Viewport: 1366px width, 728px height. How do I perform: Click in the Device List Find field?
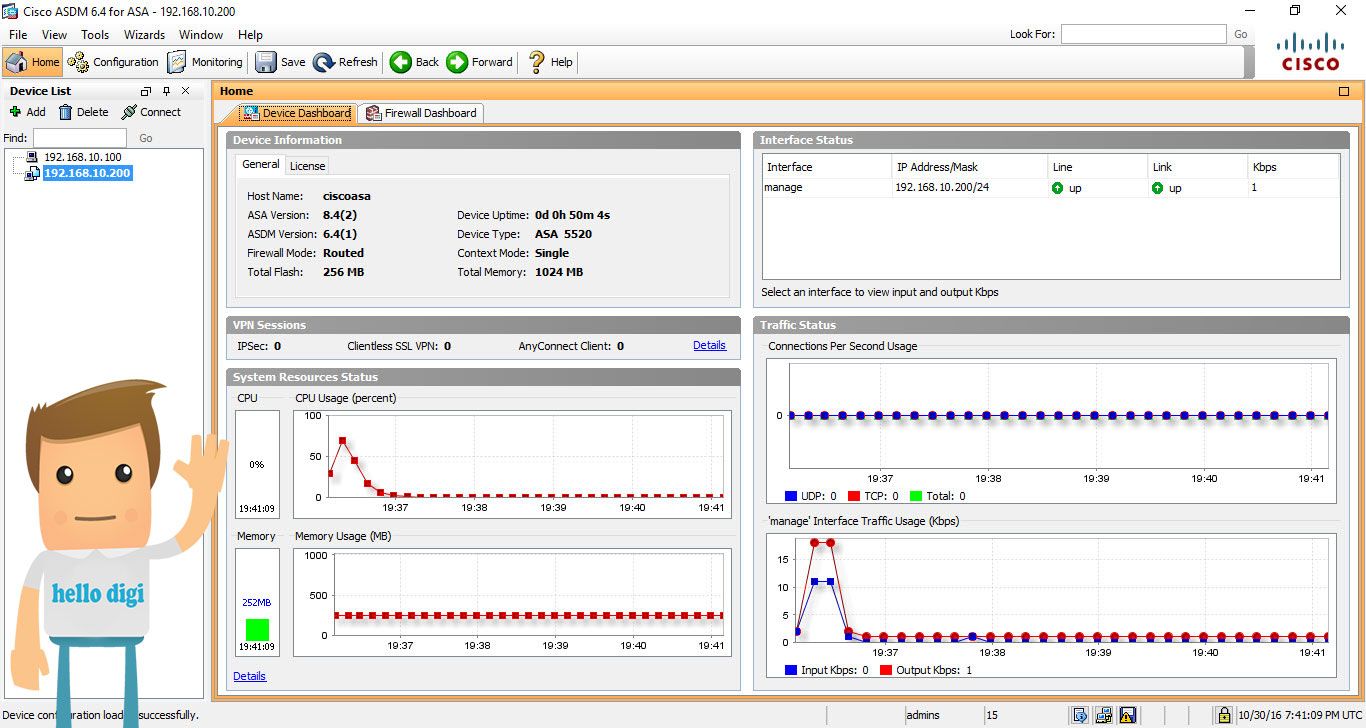(80, 138)
